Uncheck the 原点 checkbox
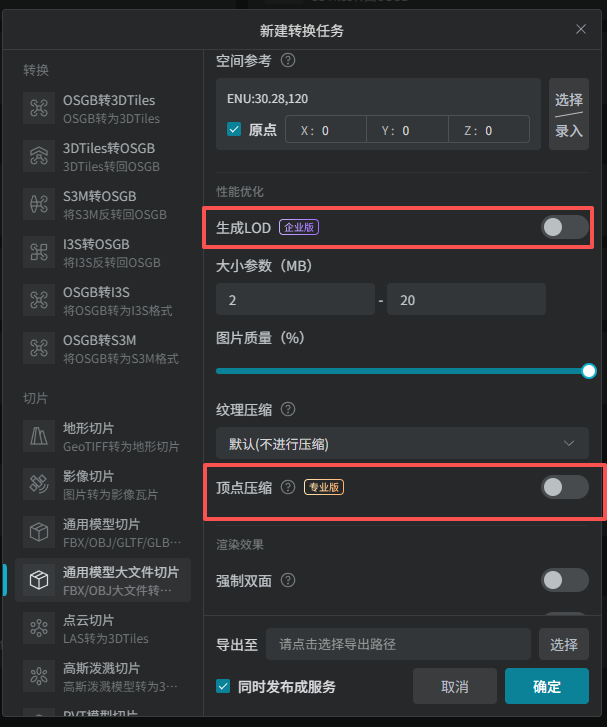 234,129
